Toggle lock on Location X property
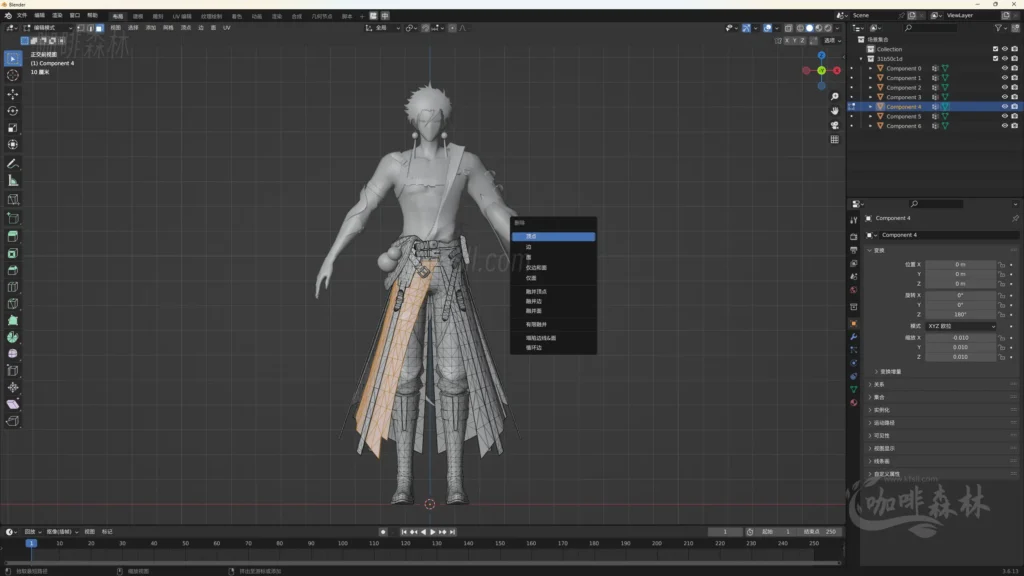The height and width of the screenshot is (576, 1024). coord(1003,264)
